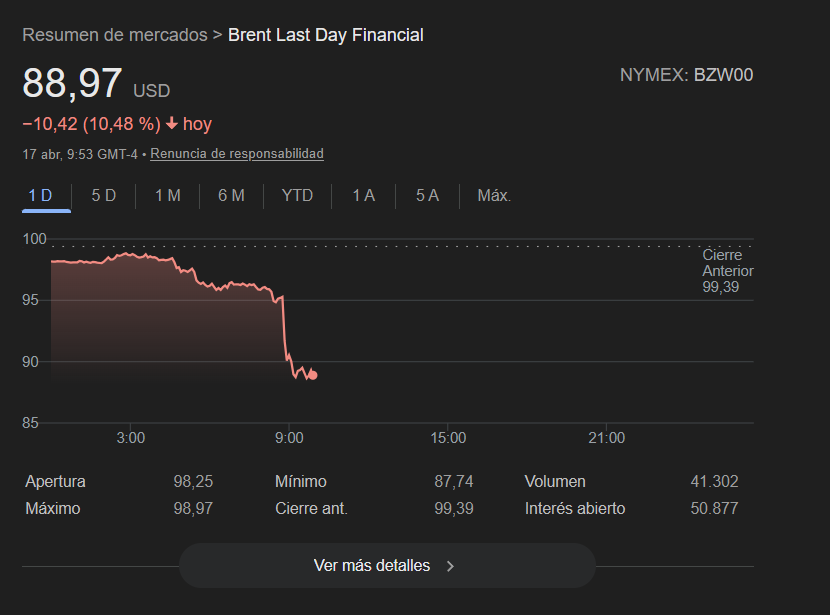The height and width of the screenshot is (615, 830).
Task: Click the Cierre Anterior 99,39 chart label
Action: tap(727, 271)
